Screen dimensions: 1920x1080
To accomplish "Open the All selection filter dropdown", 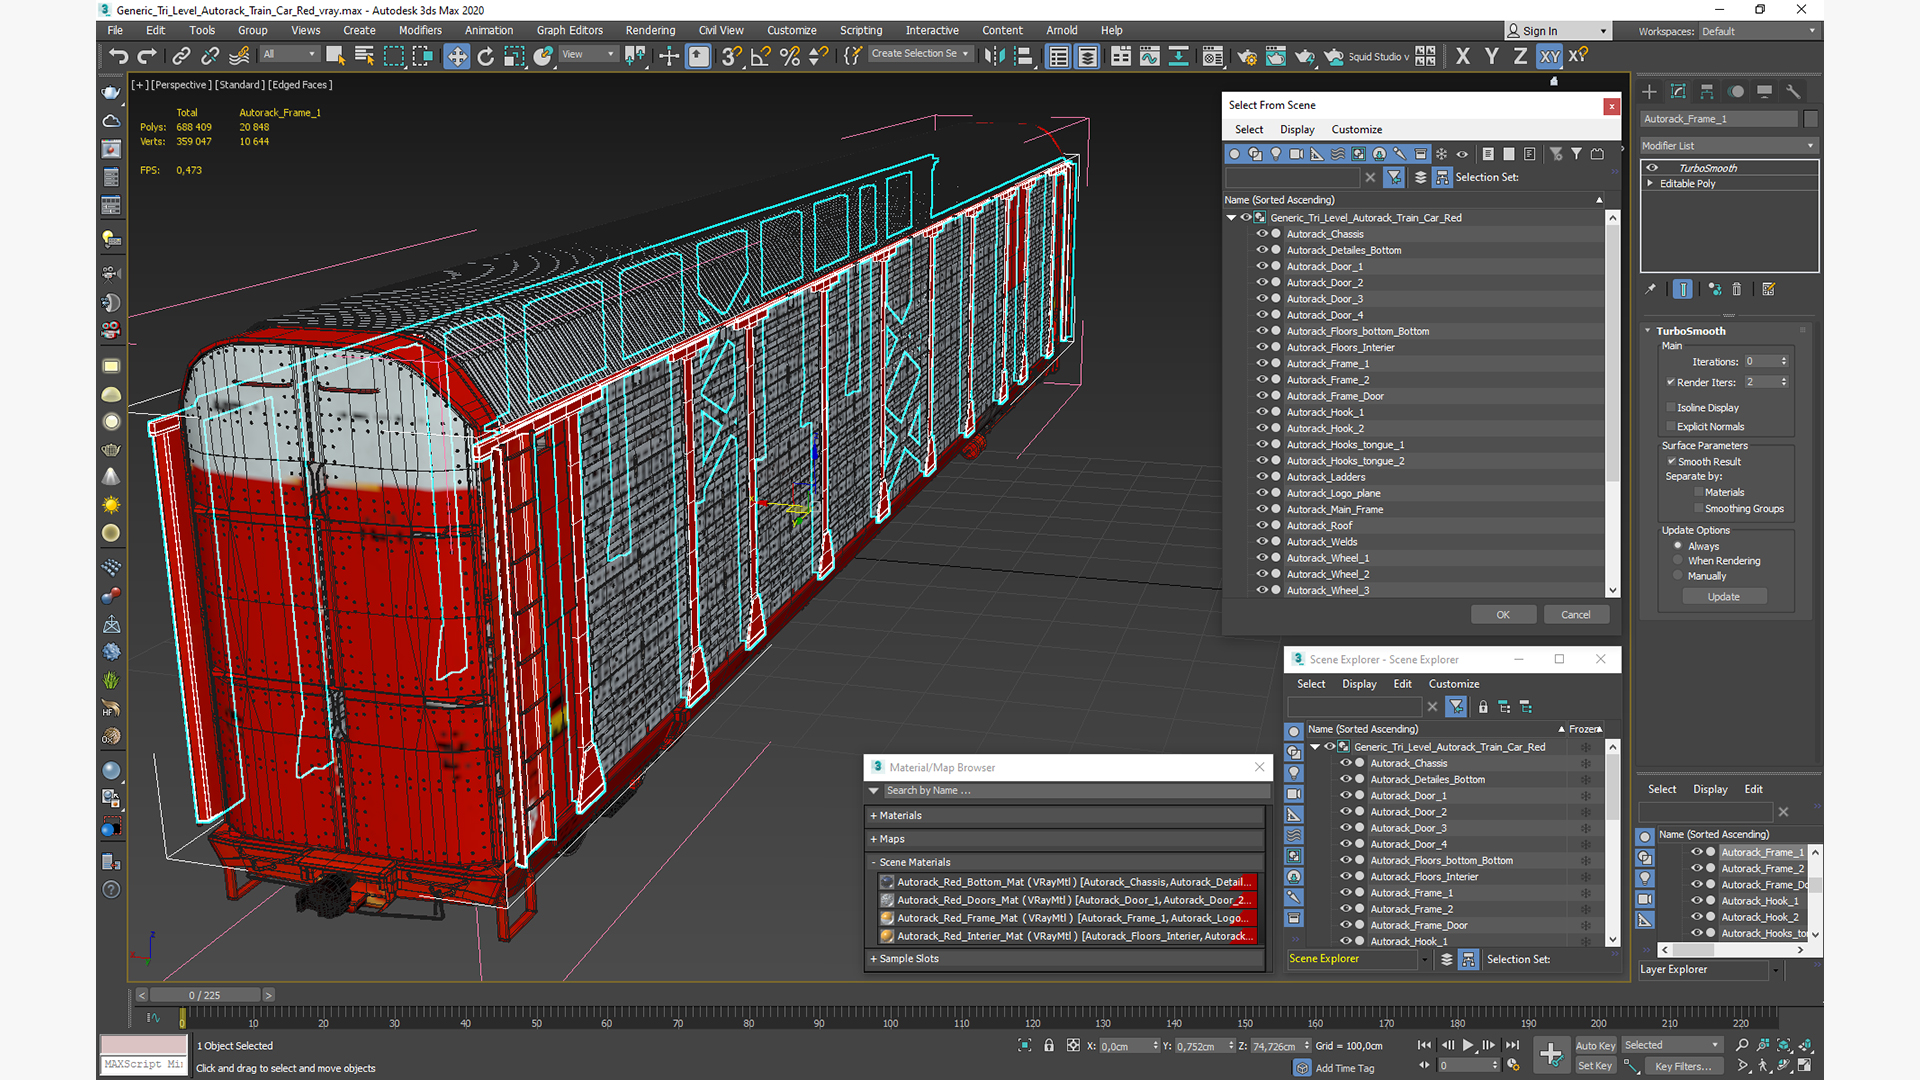I will pos(290,54).
